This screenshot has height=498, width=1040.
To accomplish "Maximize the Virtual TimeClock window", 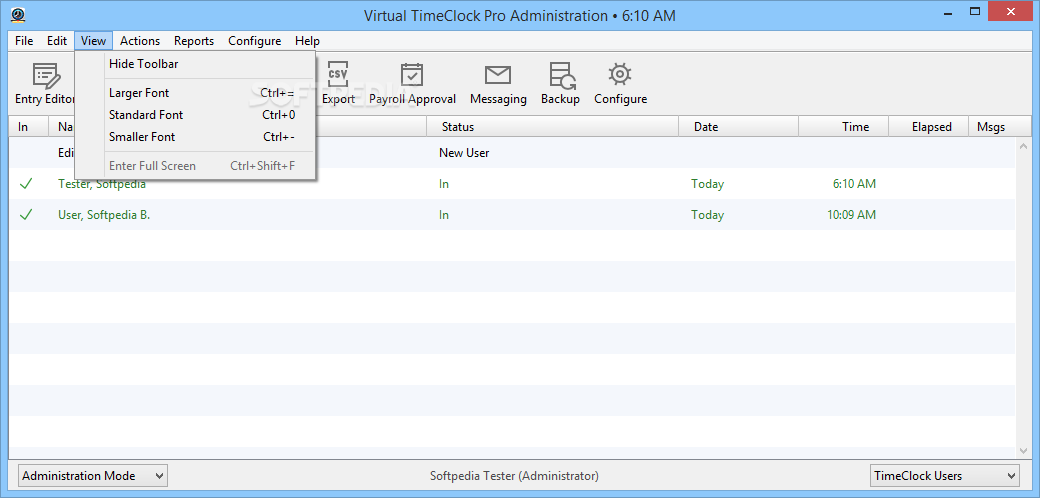I will point(974,11).
